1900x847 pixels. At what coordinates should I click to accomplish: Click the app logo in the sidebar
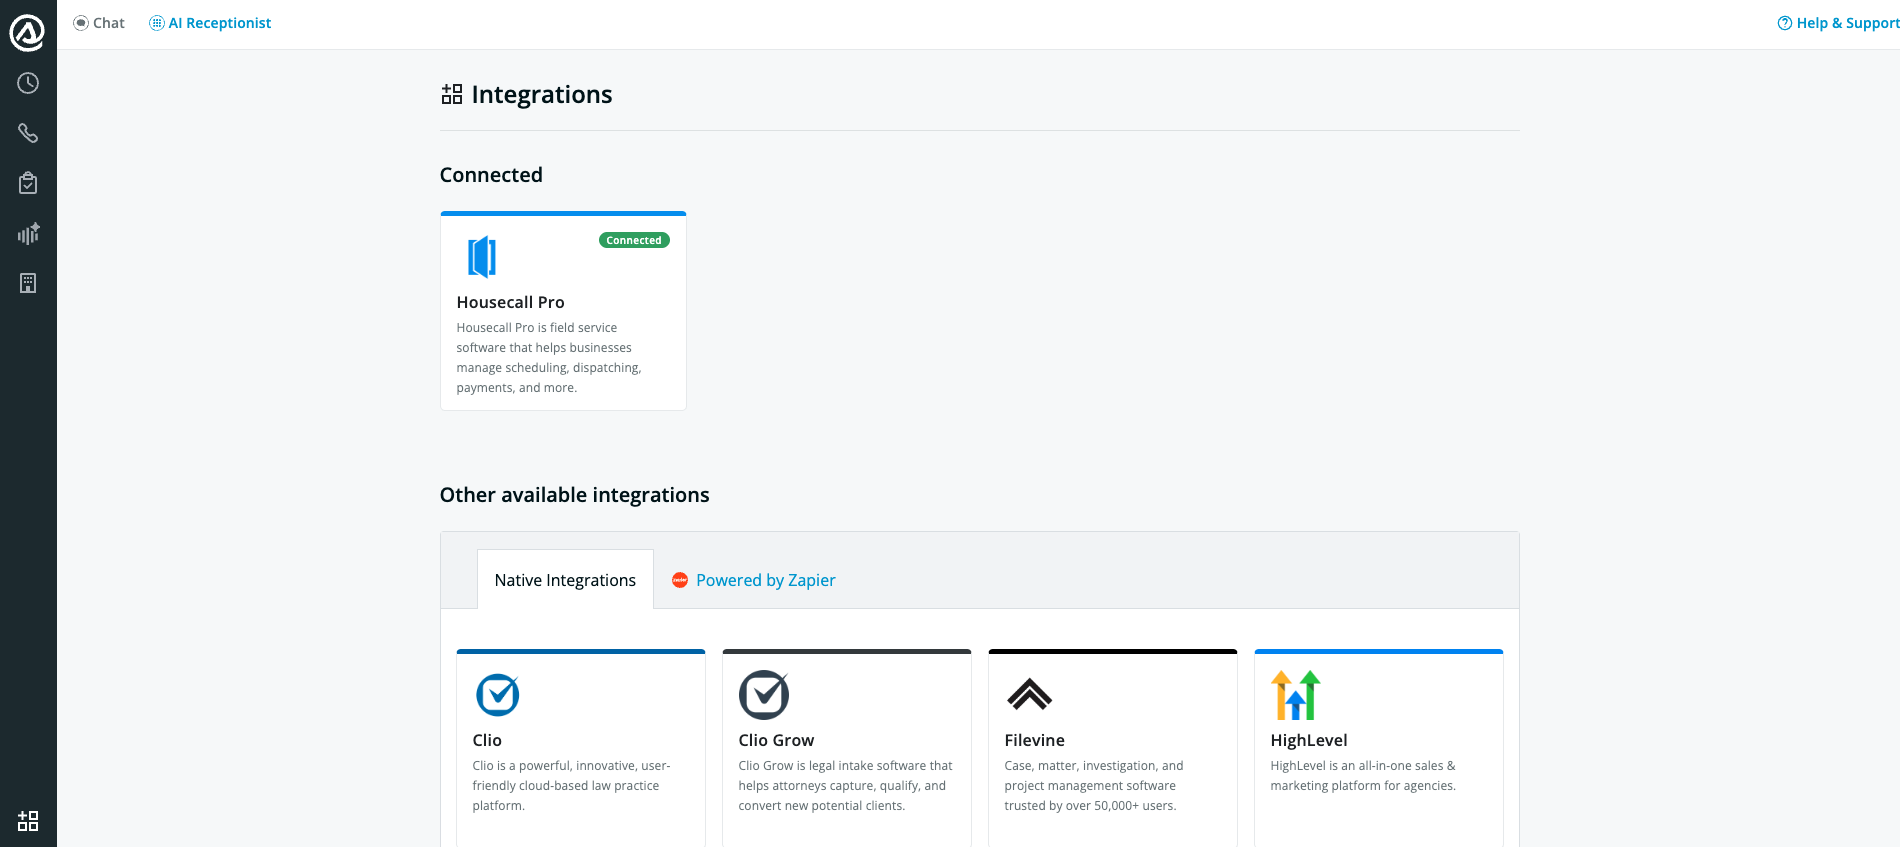coord(27,32)
